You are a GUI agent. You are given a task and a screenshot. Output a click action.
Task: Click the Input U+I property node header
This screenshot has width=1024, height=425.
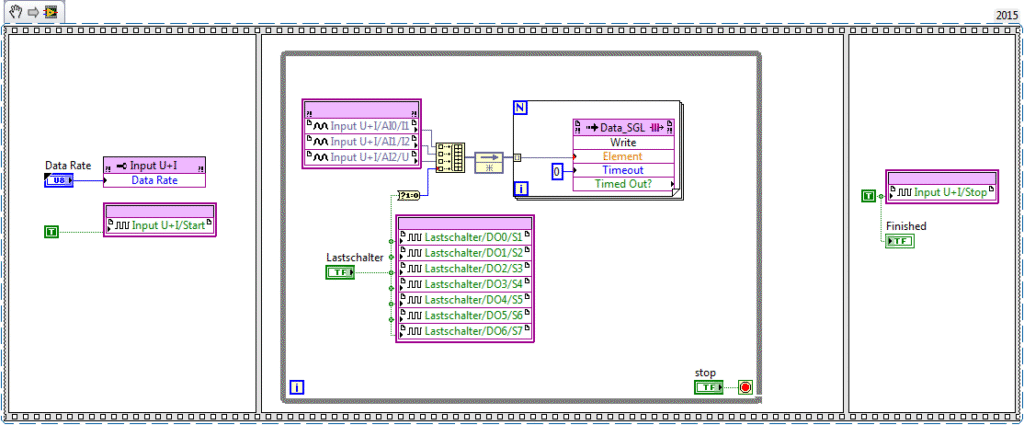(x=155, y=165)
